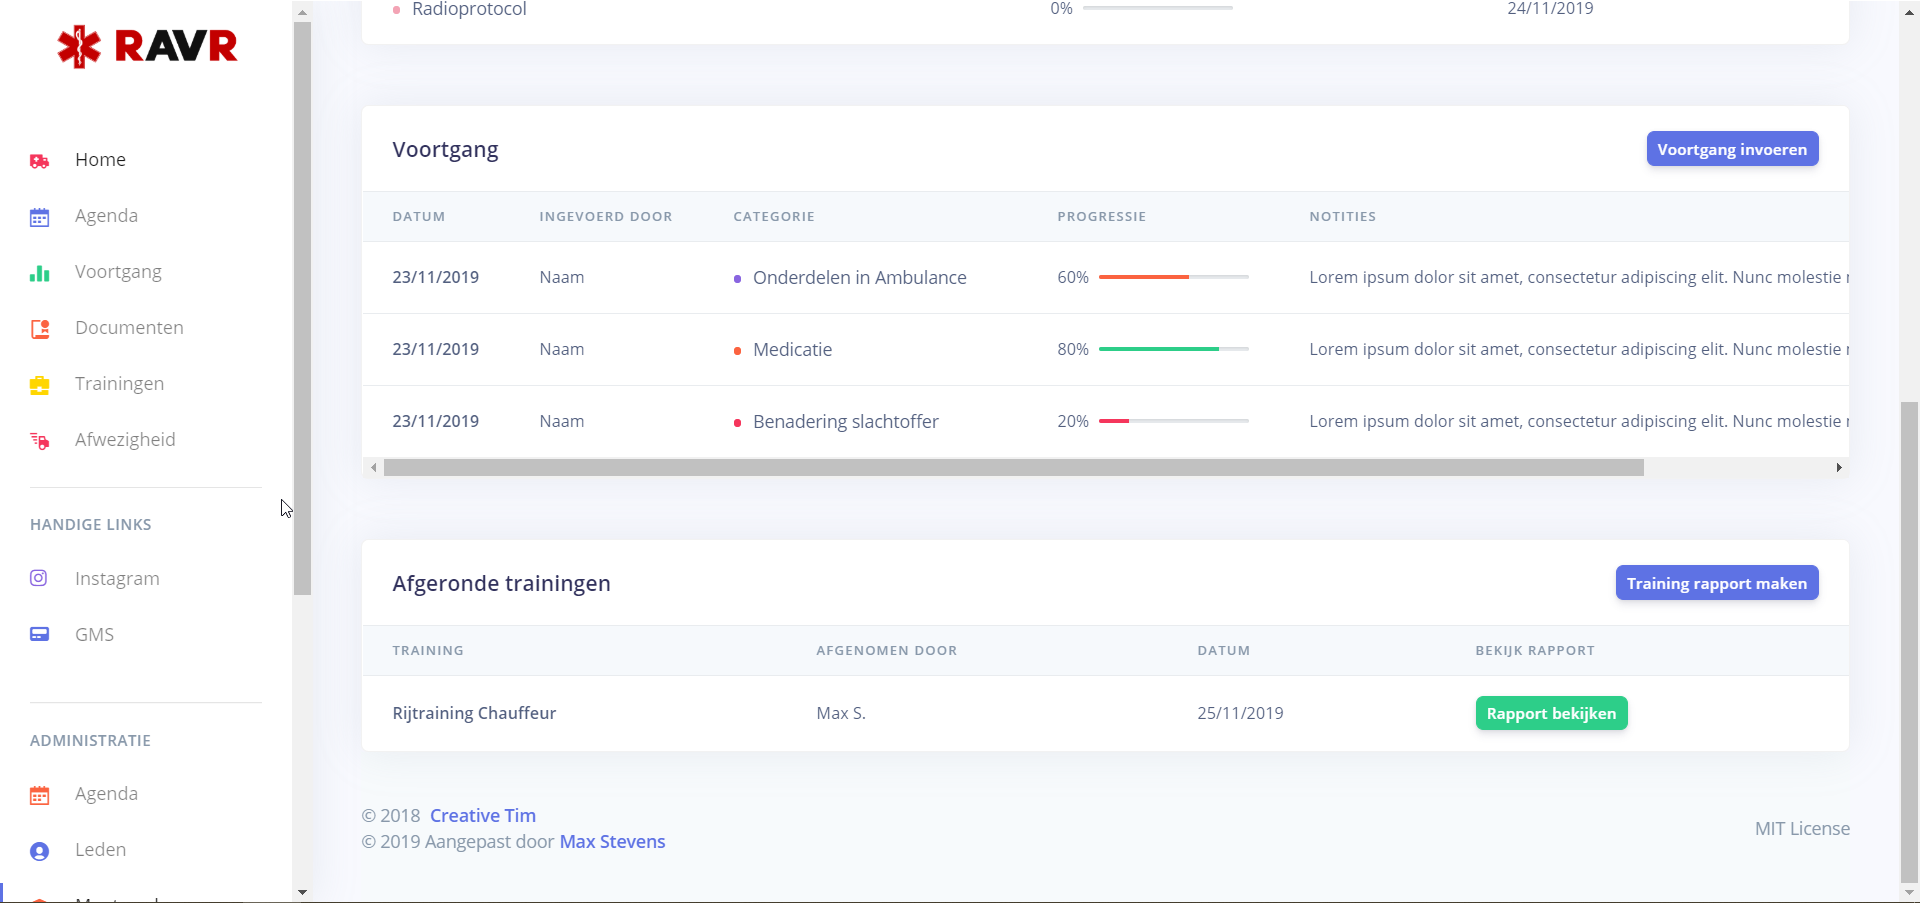Go to the Afwezigheid menu item
Screen dimensions: 1920x903
125,440
